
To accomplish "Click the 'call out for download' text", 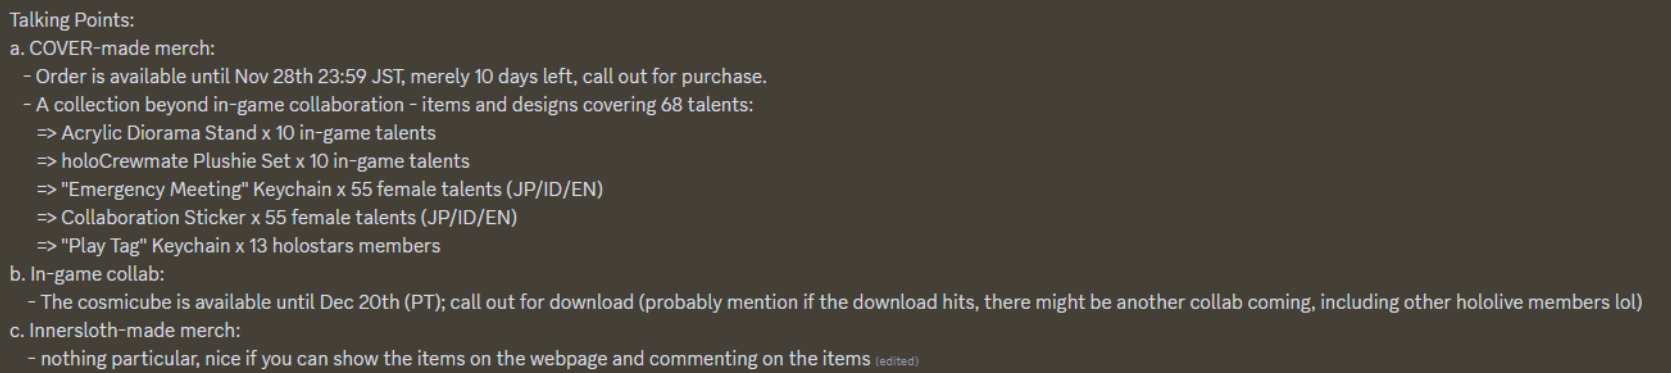I will [541, 302].
